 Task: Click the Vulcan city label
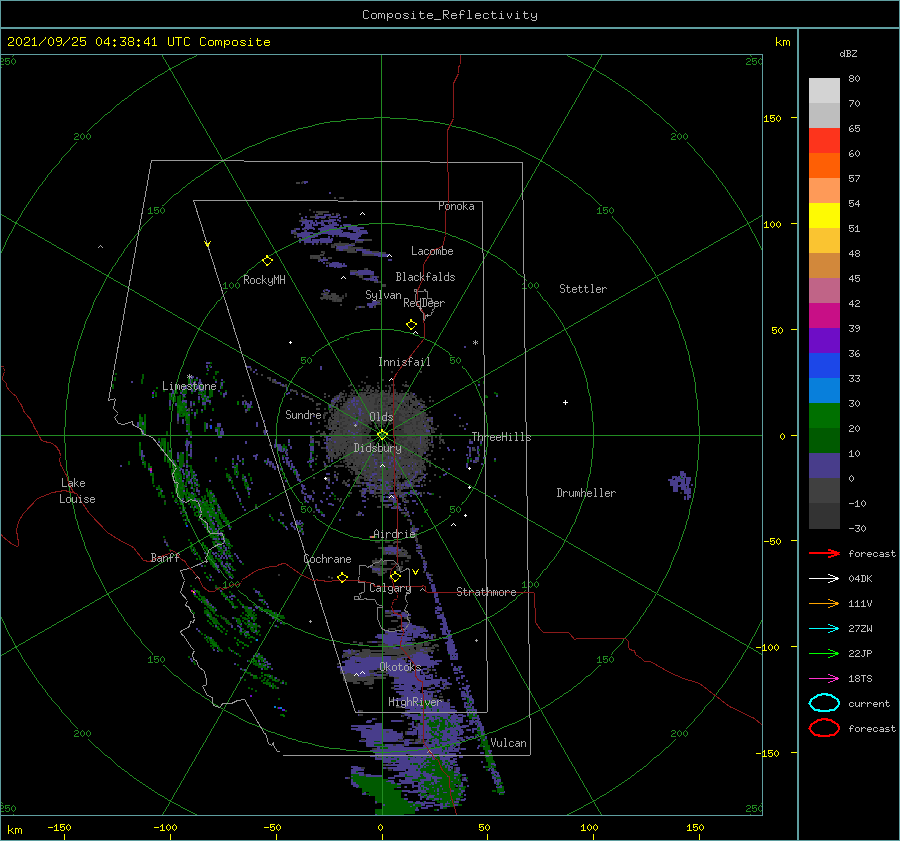pyautogui.click(x=508, y=743)
